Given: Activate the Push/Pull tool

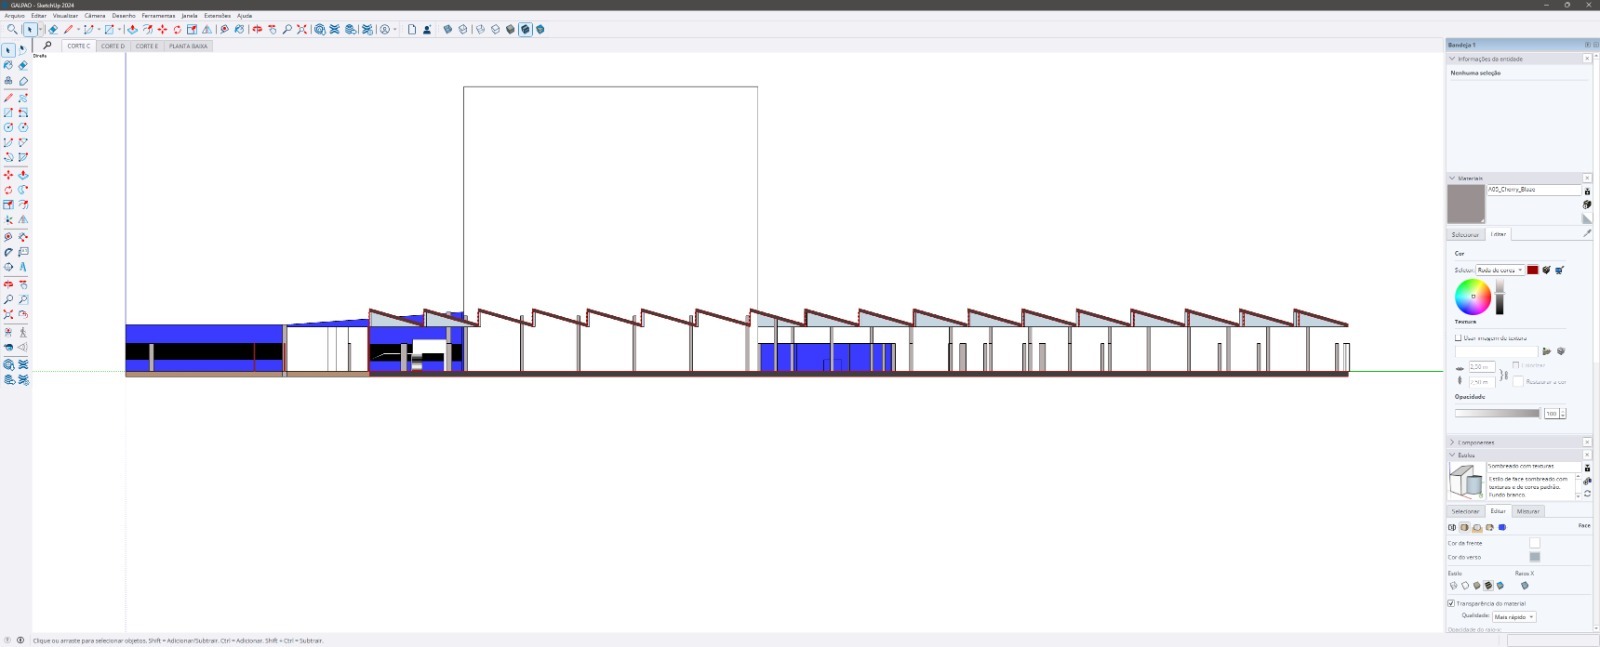Looking at the screenshot, I should tap(132, 30).
